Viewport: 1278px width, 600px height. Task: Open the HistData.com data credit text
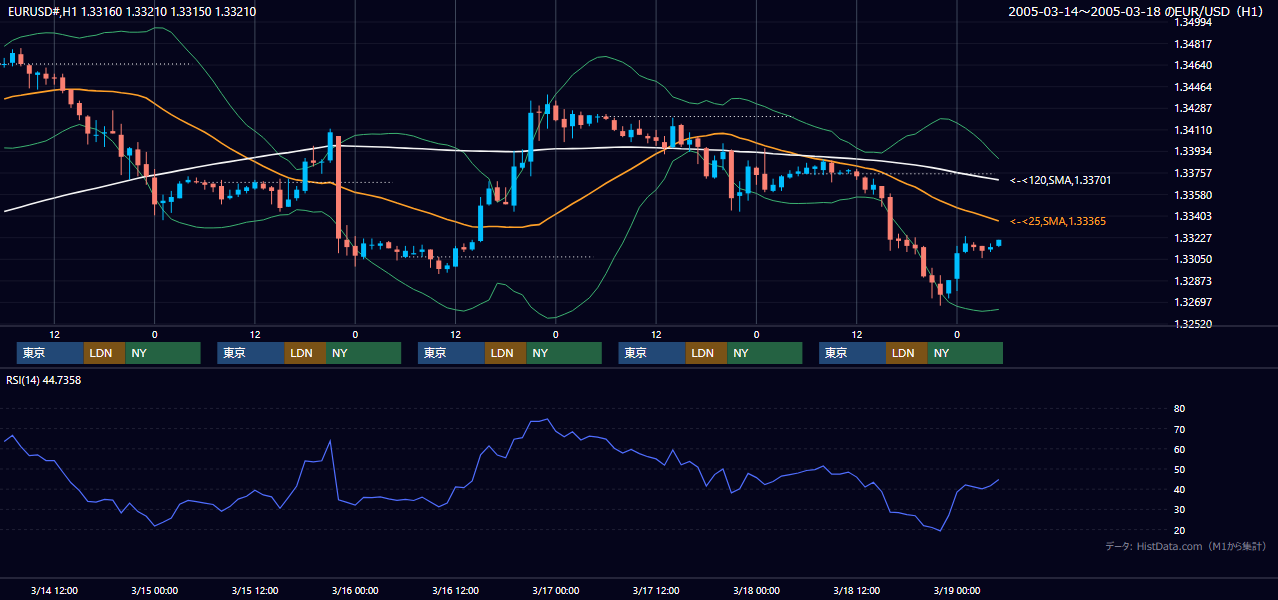1186,546
